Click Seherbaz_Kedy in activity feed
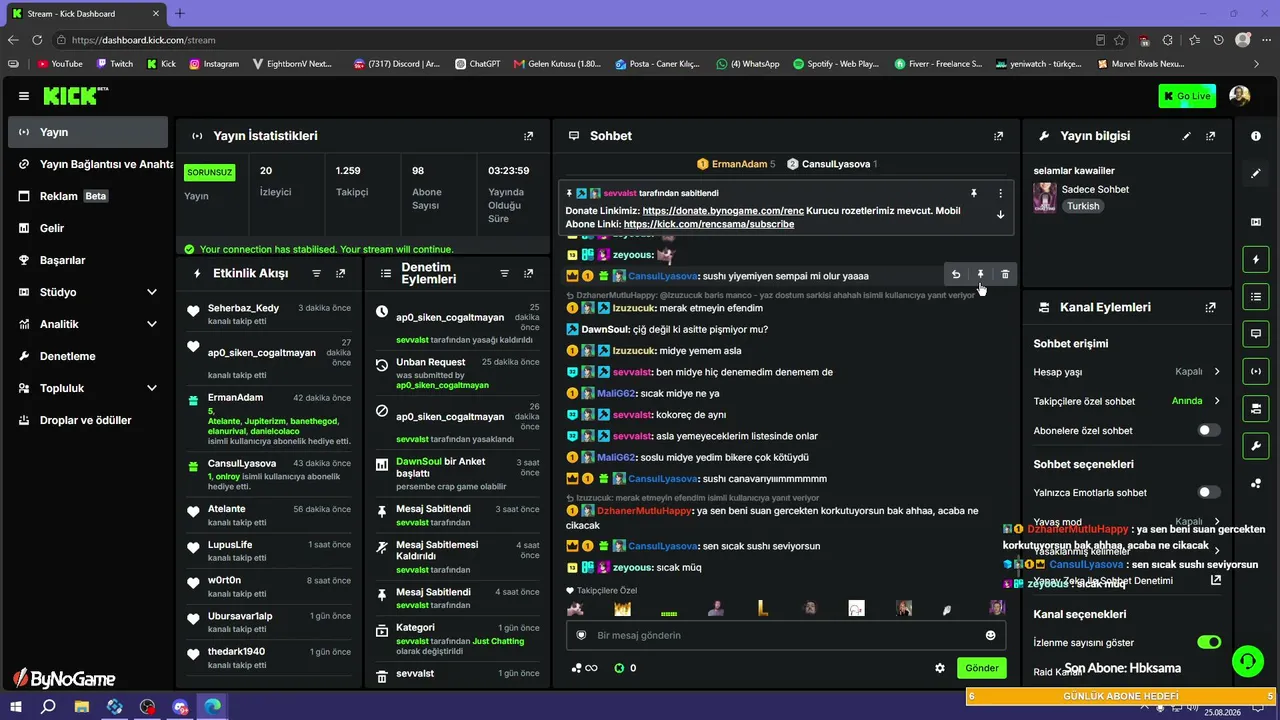 tap(243, 308)
